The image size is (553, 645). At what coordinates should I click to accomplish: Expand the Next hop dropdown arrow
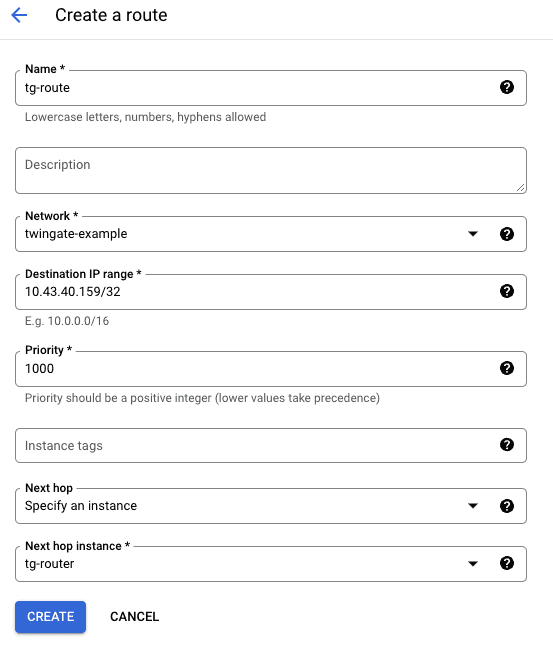click(x=473, y=506)
